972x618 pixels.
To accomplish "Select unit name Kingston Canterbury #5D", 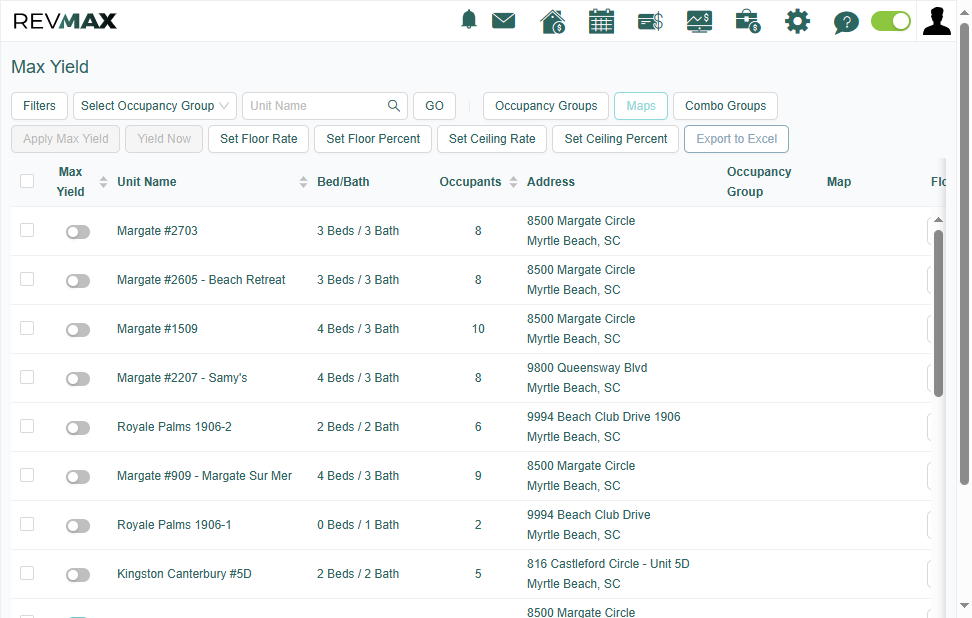I will (x=184, y=573).
